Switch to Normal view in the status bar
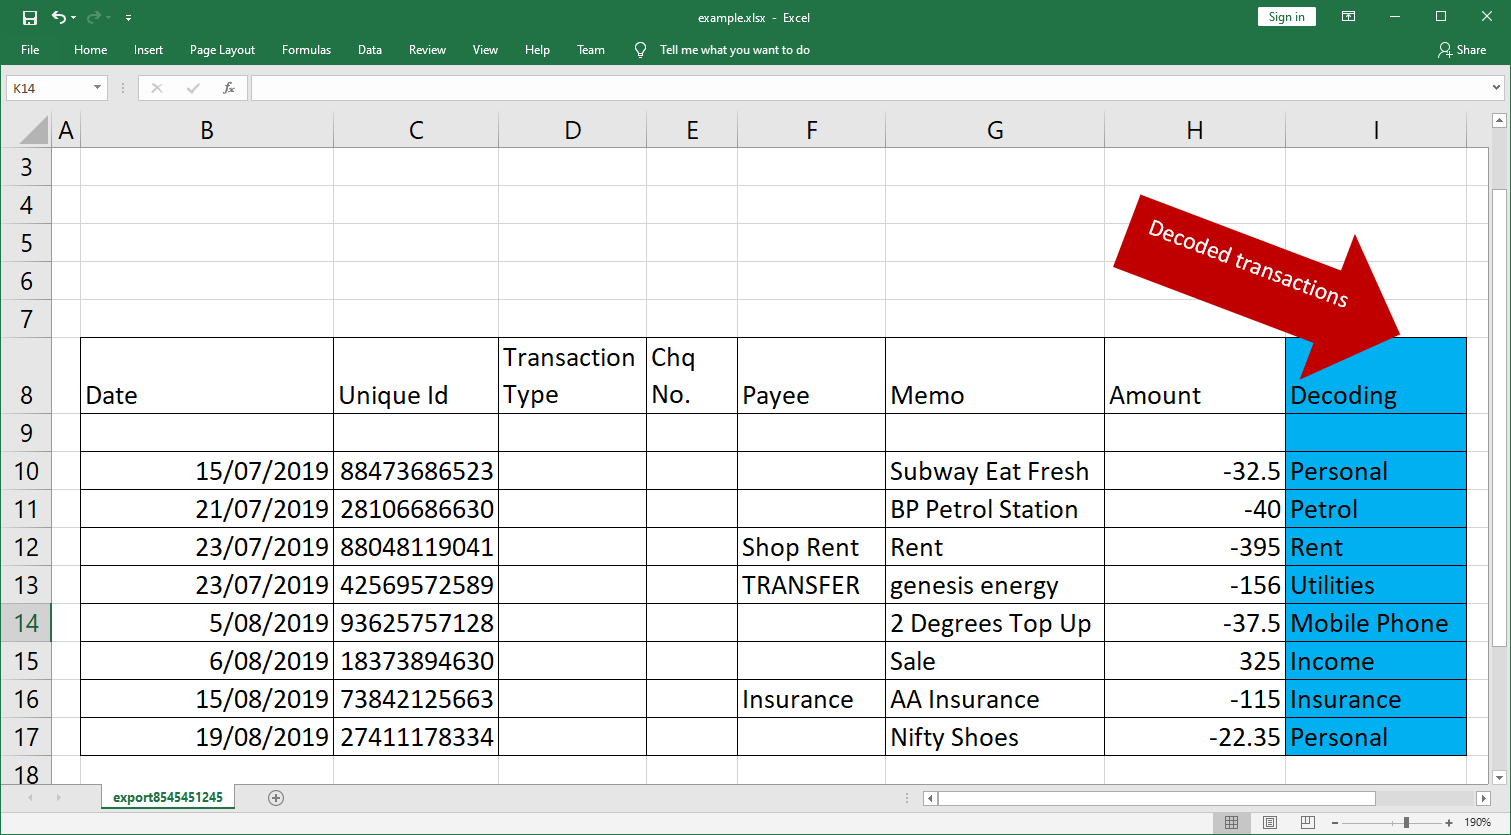The height and width of the screenshot is (835, 1511). coord(1232,821)
